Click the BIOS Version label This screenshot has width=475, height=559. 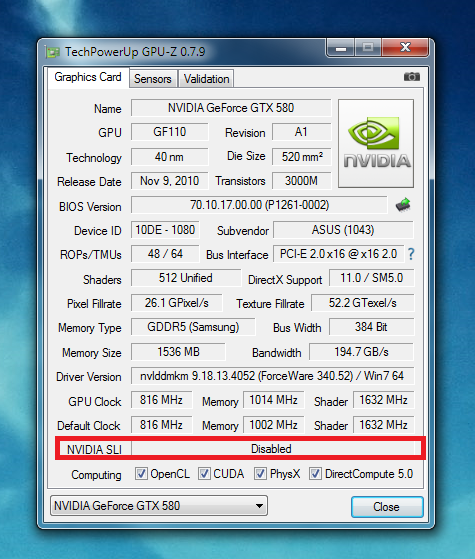[90, 207]
